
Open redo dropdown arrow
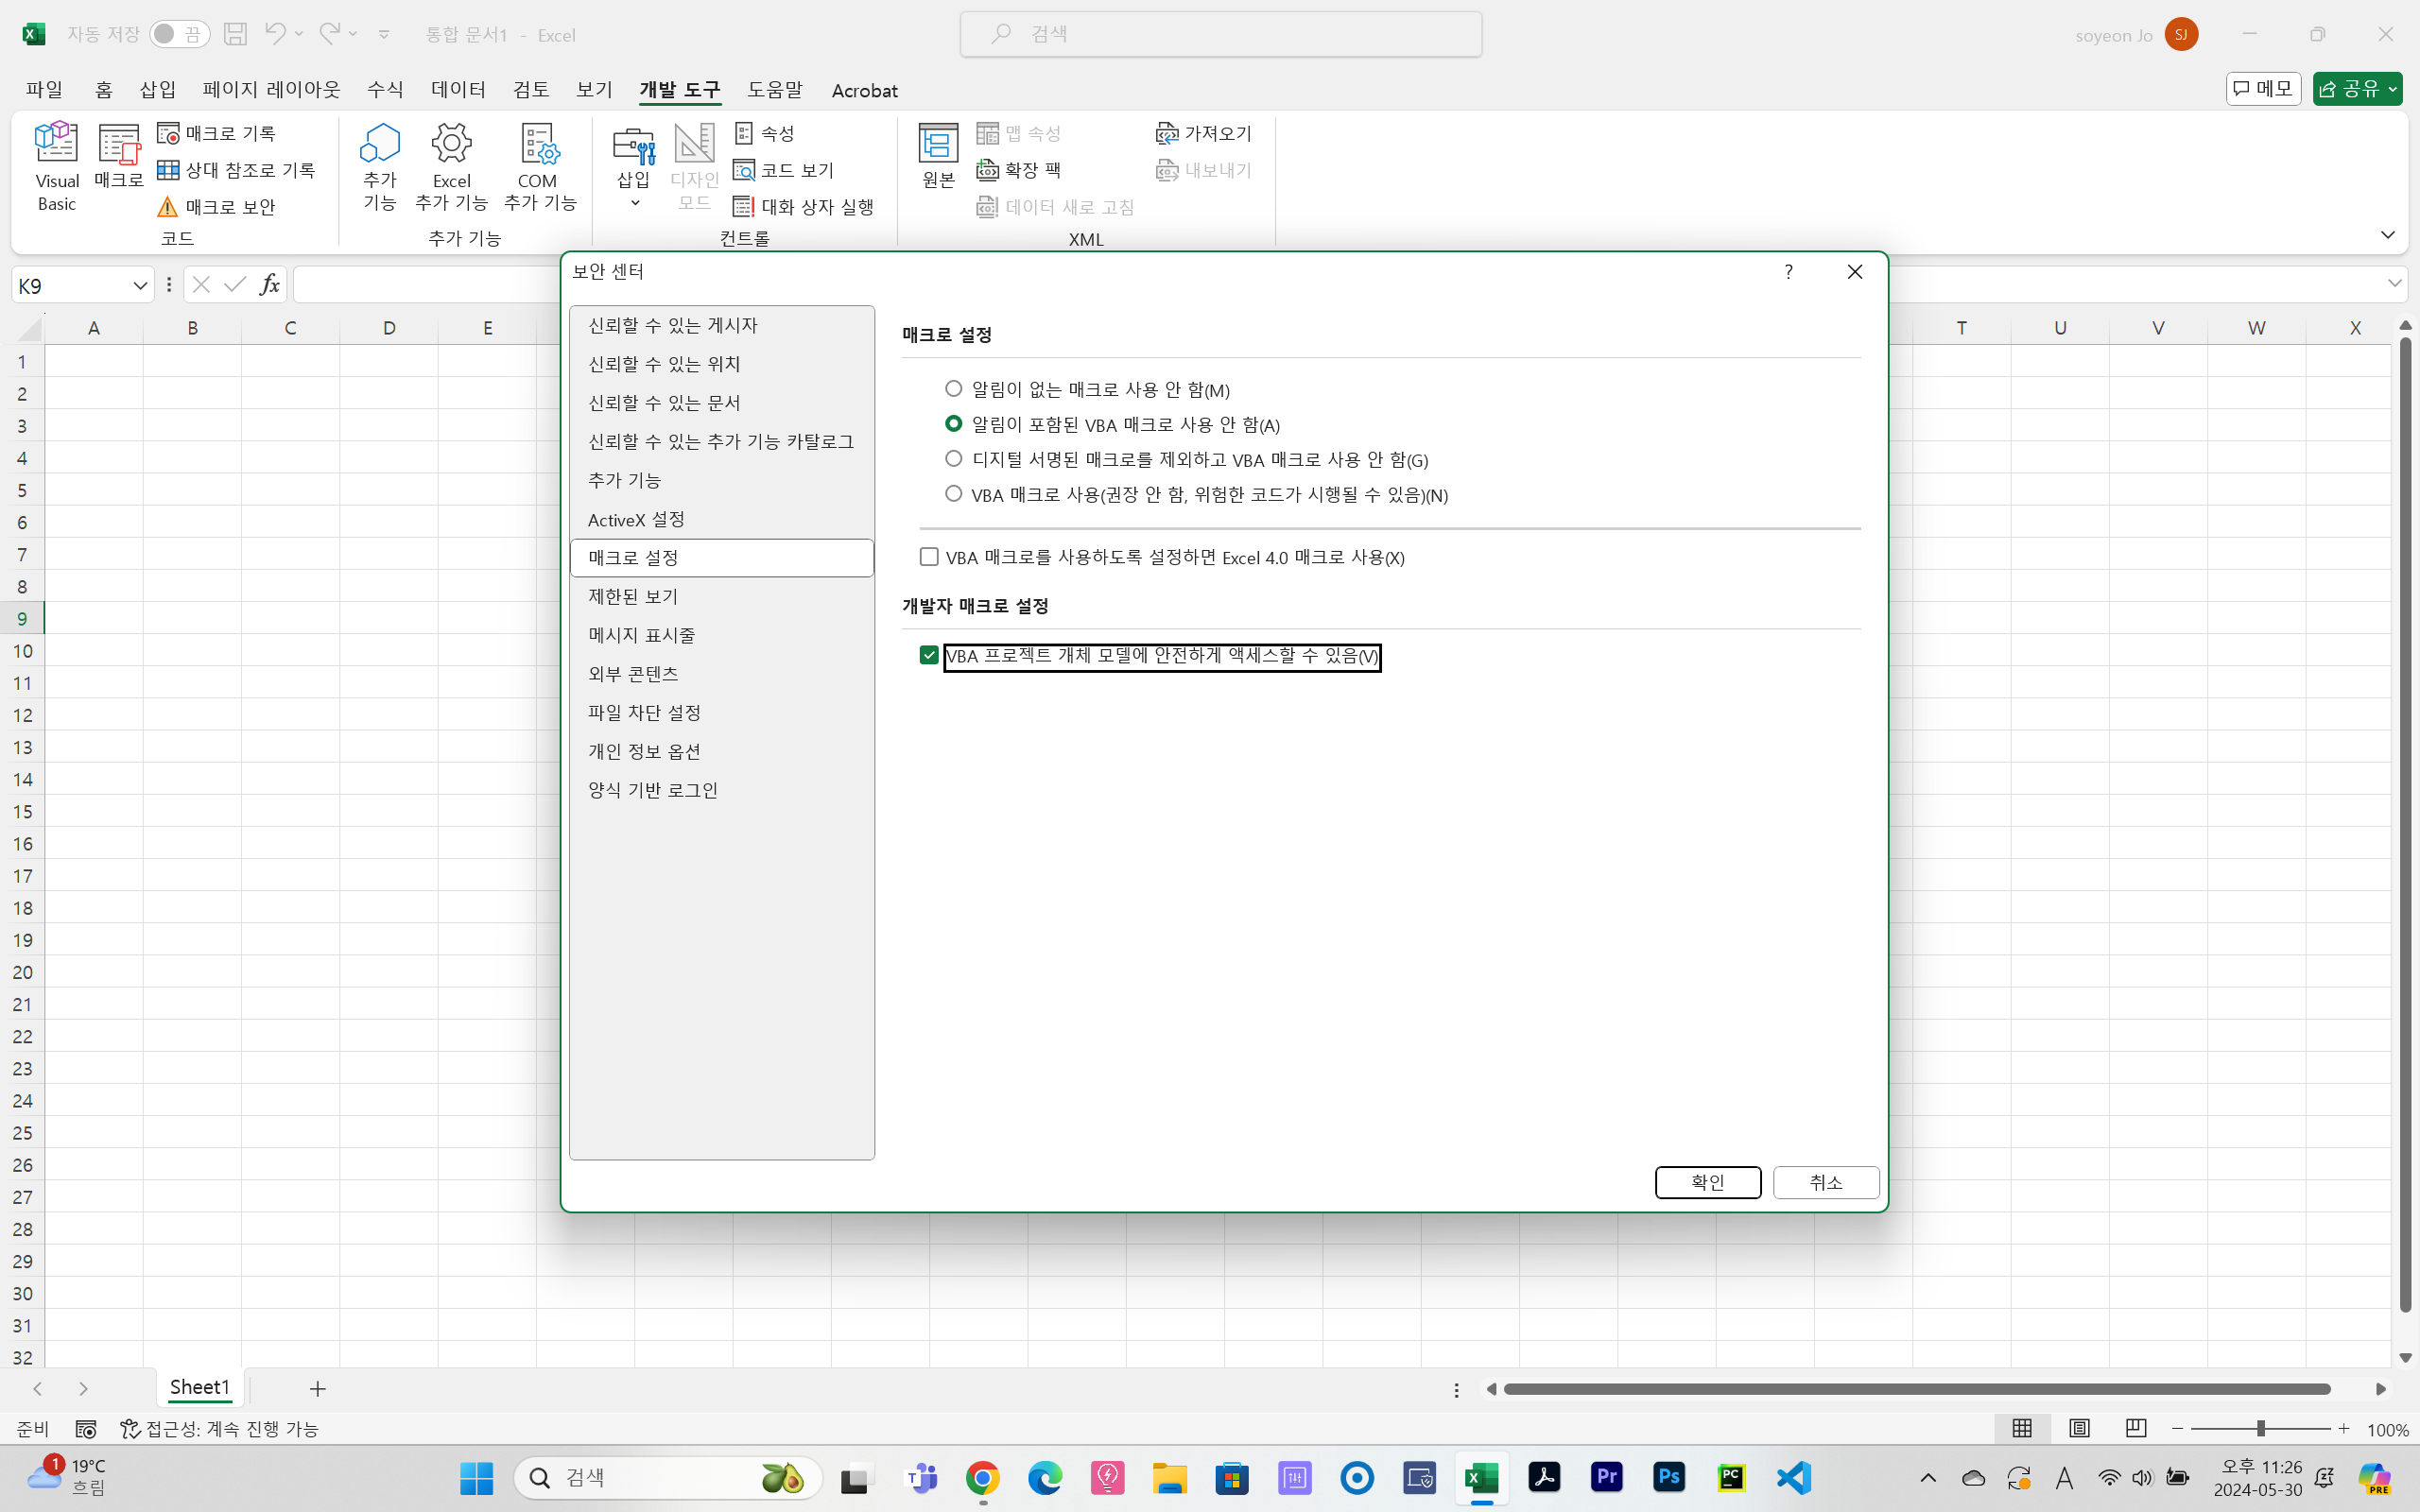click(353, 34)
